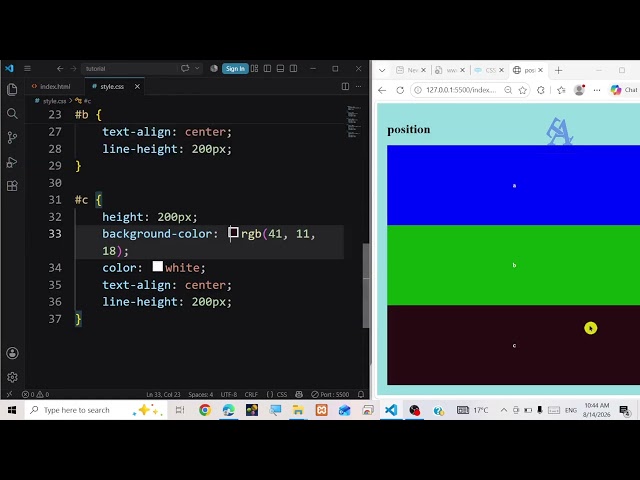Open VS Code from the taskbar
640x480 pixels.
391,410
